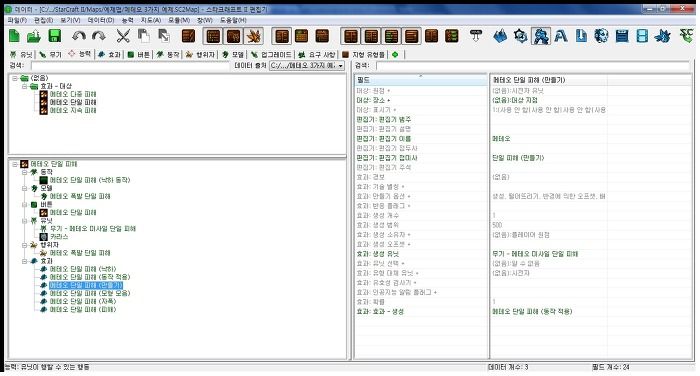Collapse the 유닛 branch in lower tree
Image resolution: width=700 pixels, height=376 pixels.
pyautogui.click(x=25, y=221)
